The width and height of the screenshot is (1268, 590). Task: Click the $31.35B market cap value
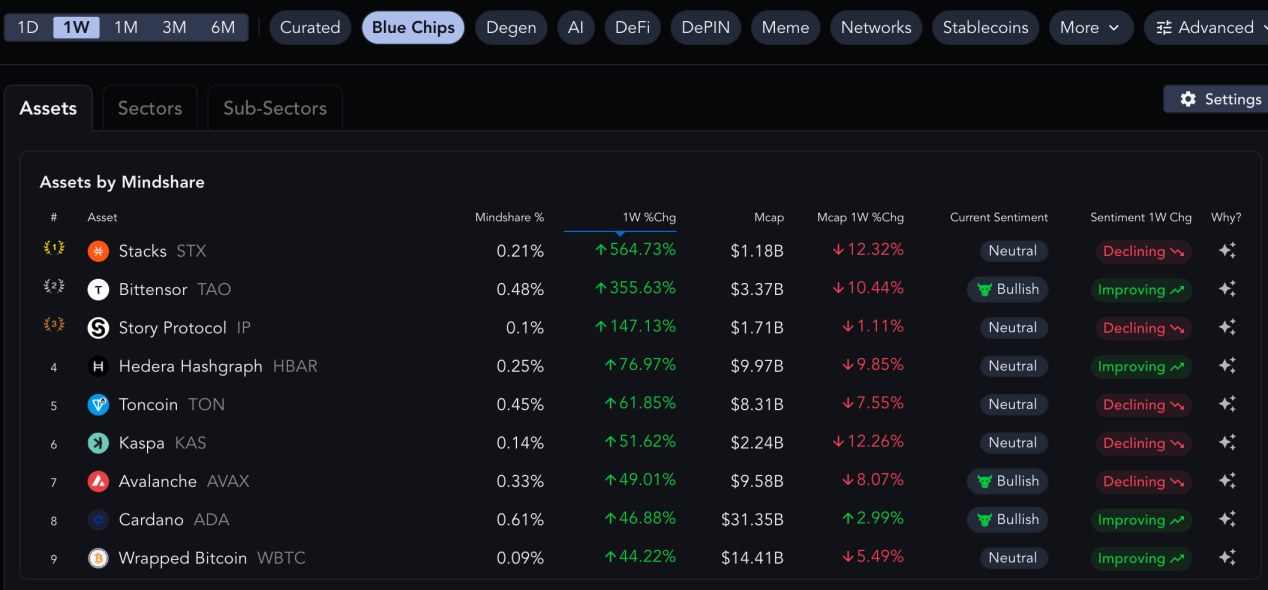(x=752, y=520)
